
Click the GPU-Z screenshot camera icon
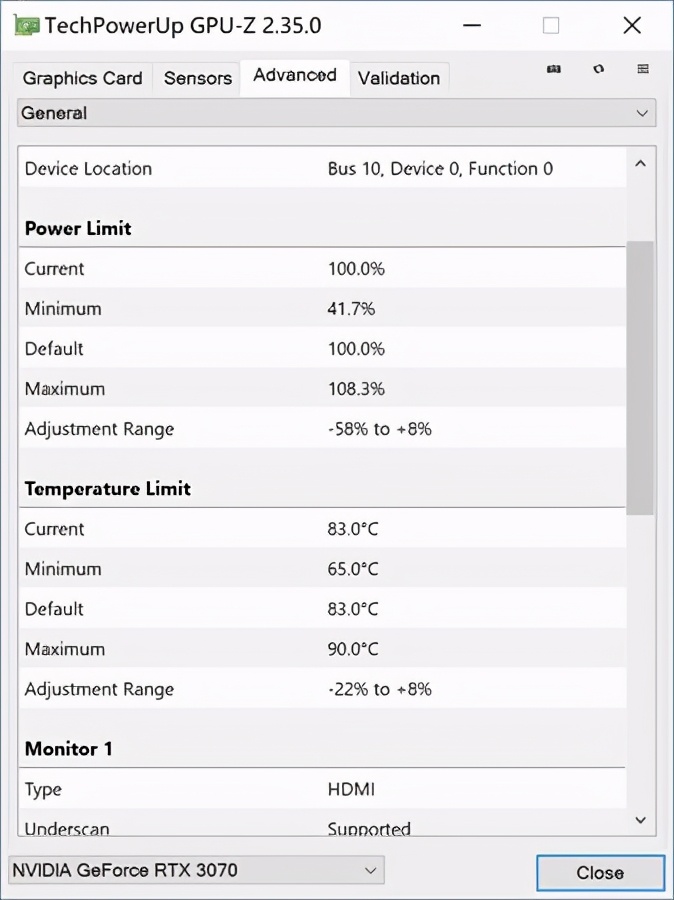553,69
